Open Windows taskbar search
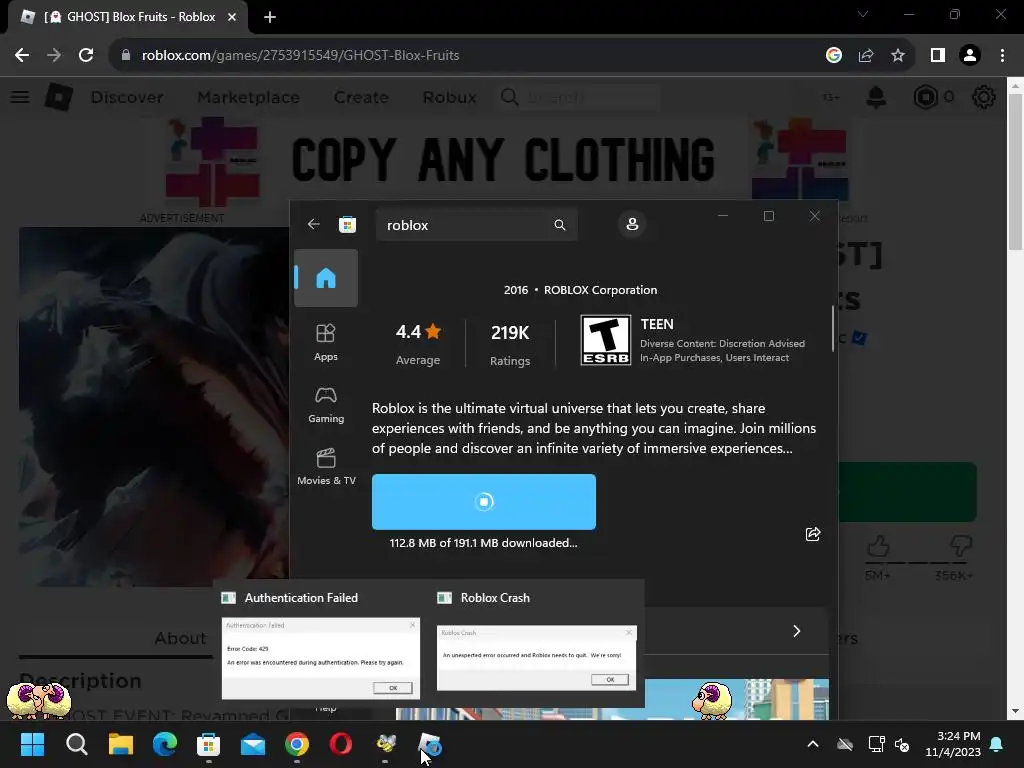 tap(76, 744)
